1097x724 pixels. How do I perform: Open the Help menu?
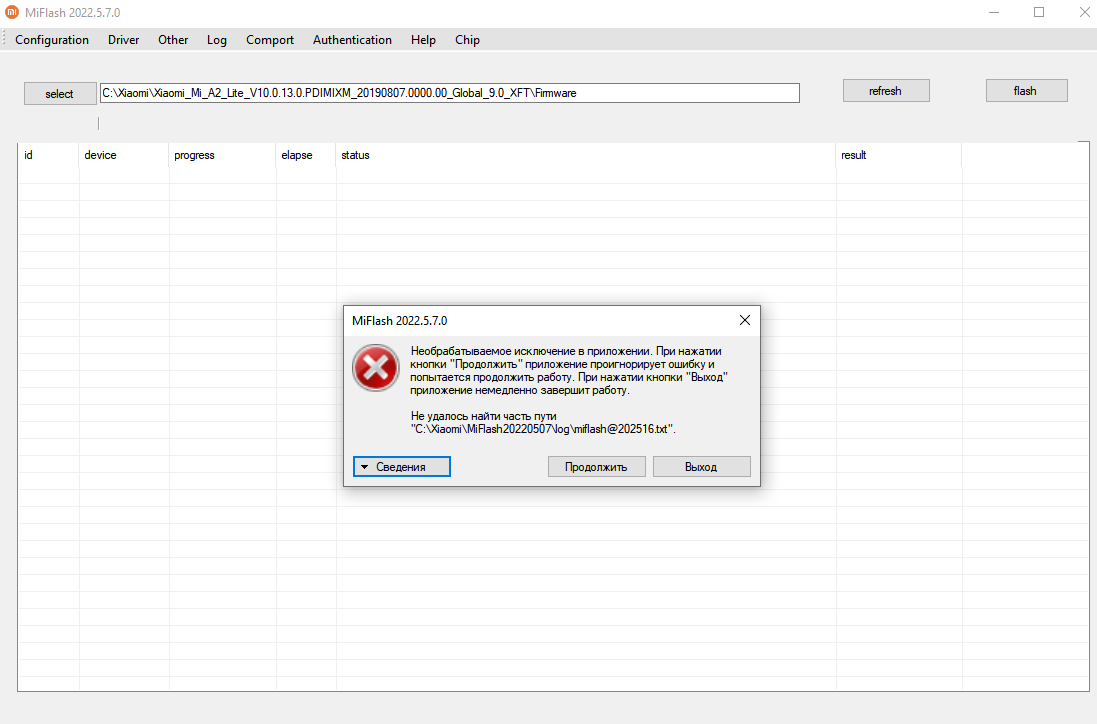(423, 40)
